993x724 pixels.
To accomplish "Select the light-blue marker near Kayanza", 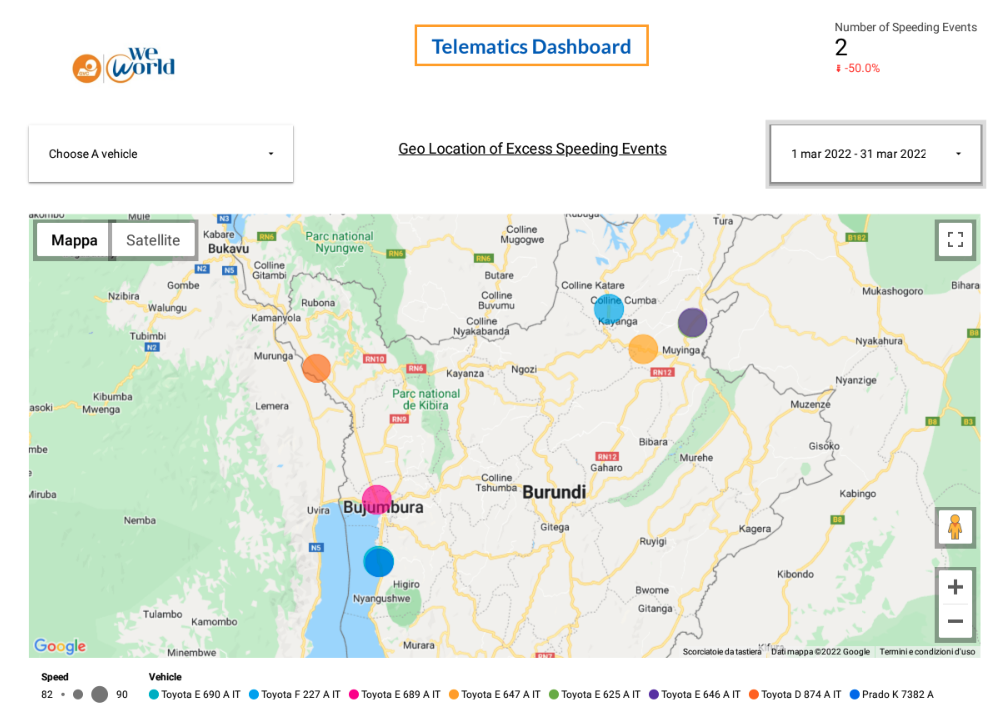I will [610, 308].
